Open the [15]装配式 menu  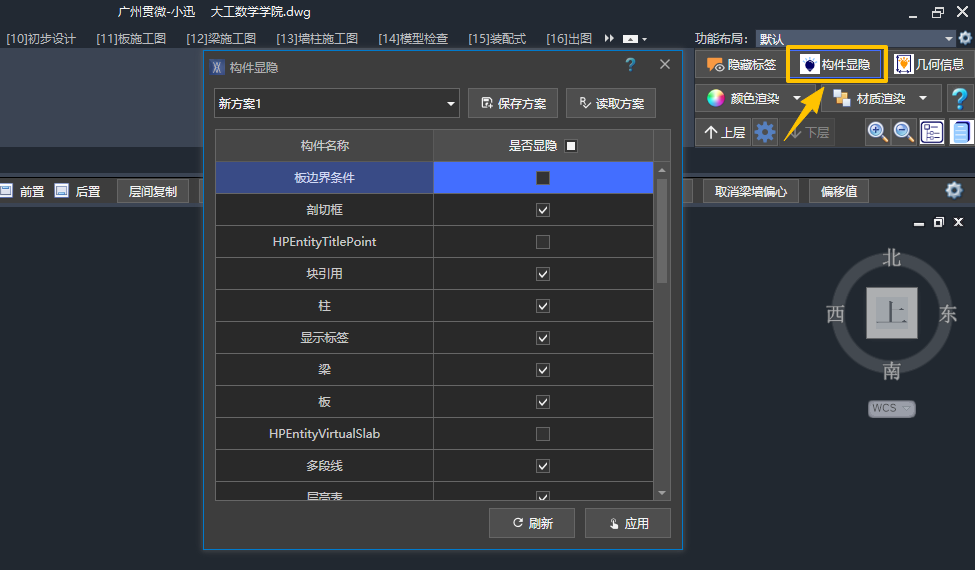pos(497,39)
